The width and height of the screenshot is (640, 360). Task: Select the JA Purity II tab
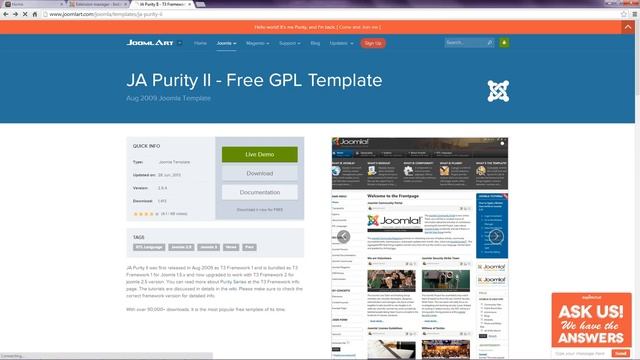coord(162,4)
